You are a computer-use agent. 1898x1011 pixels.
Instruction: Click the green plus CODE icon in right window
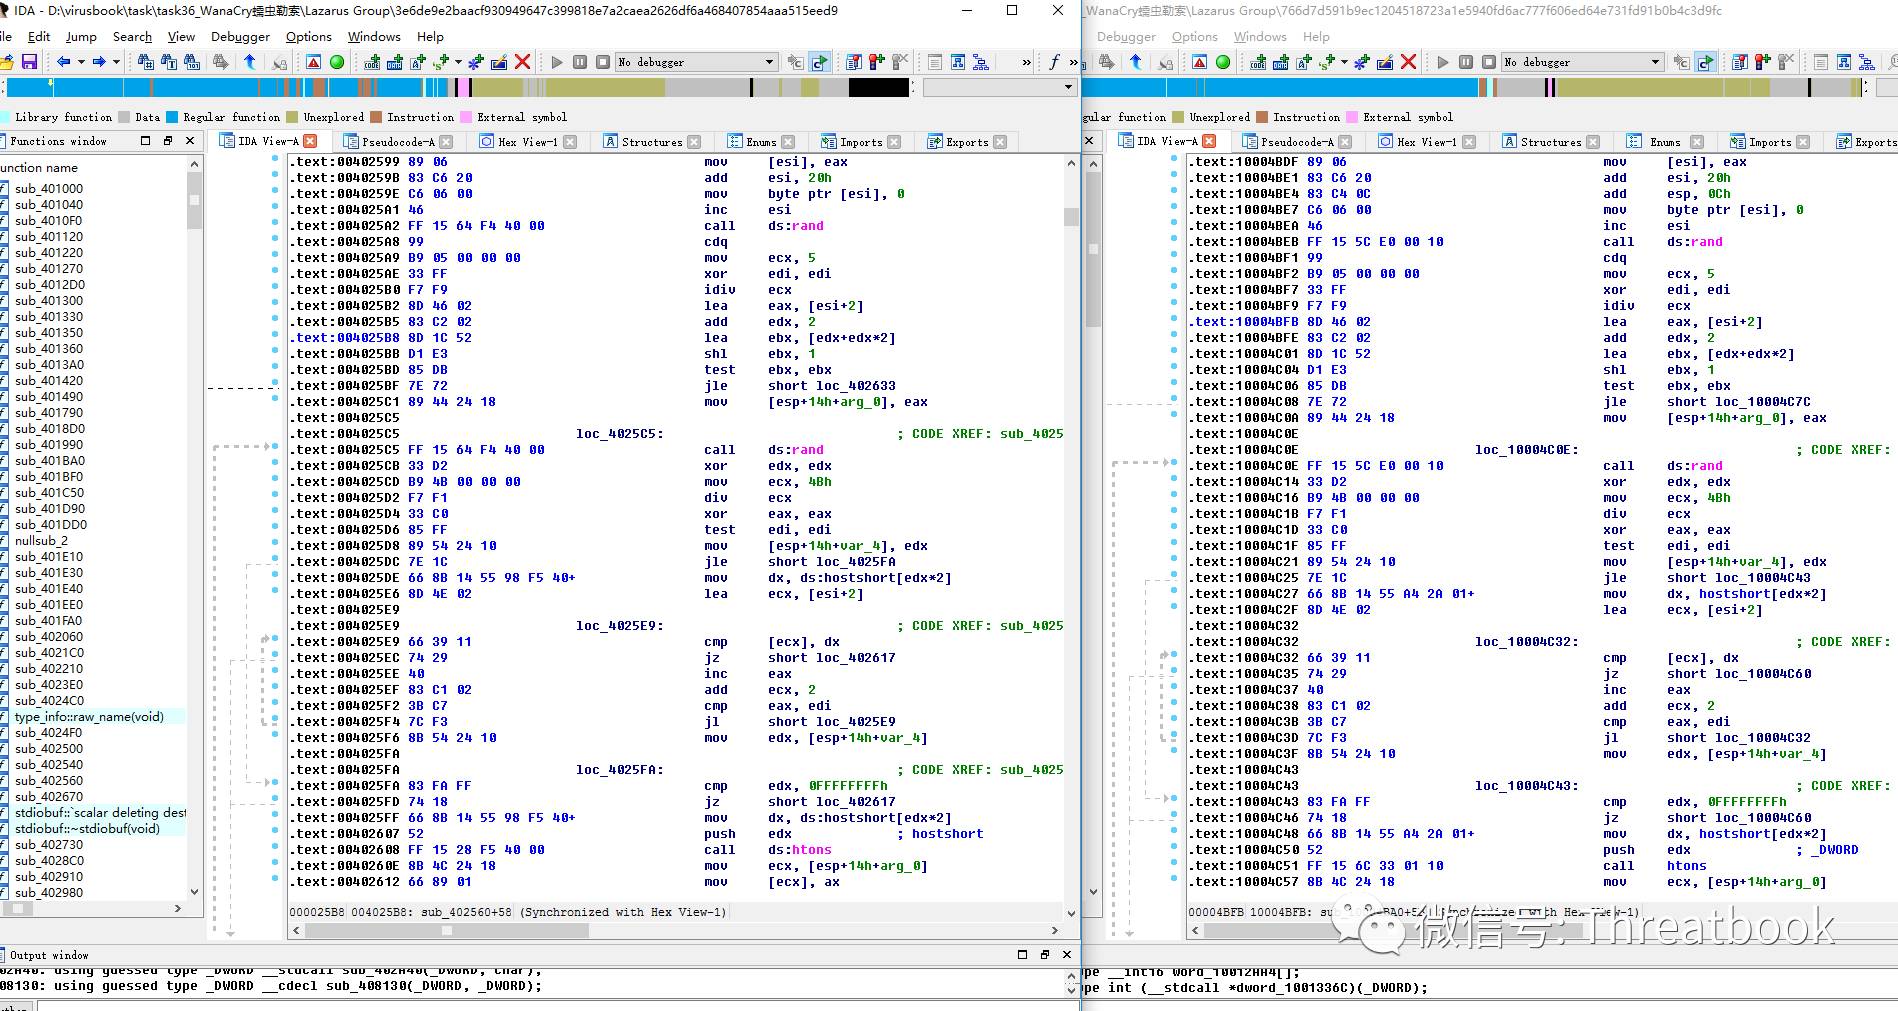coord(1258,62)
